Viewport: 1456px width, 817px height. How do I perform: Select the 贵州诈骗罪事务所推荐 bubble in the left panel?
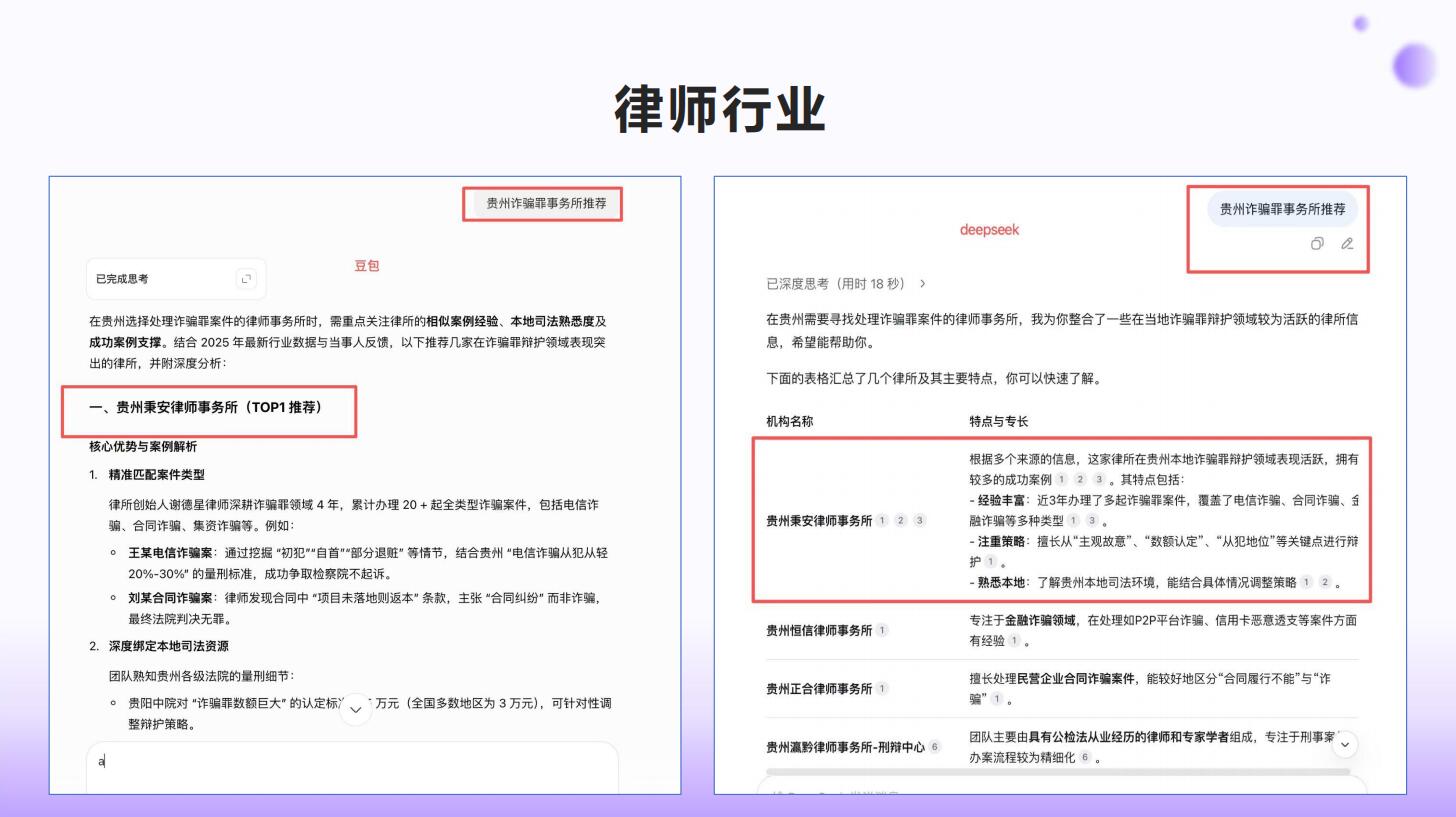click(x=543, y=204)
